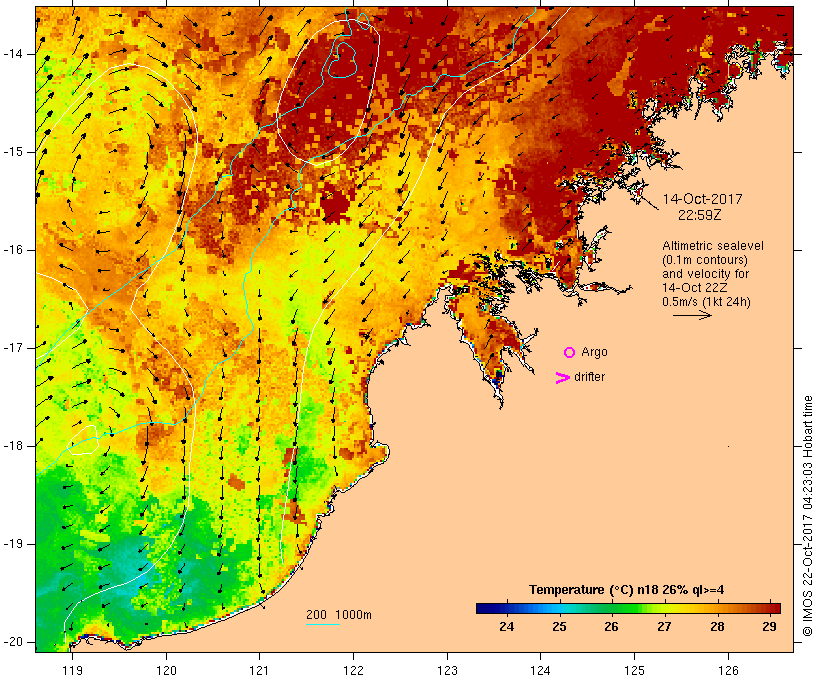The width and height of the screenshot is (820, 680).
Task: Click the longitude axis label 123
Action: click(x=447, y=671)
